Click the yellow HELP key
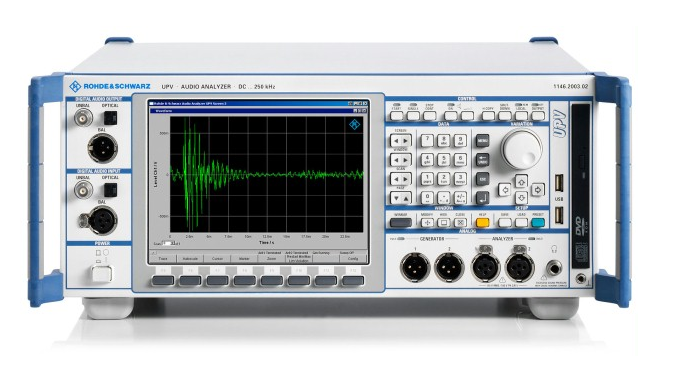This screenshot has height=365, width=678. point(482,223)
